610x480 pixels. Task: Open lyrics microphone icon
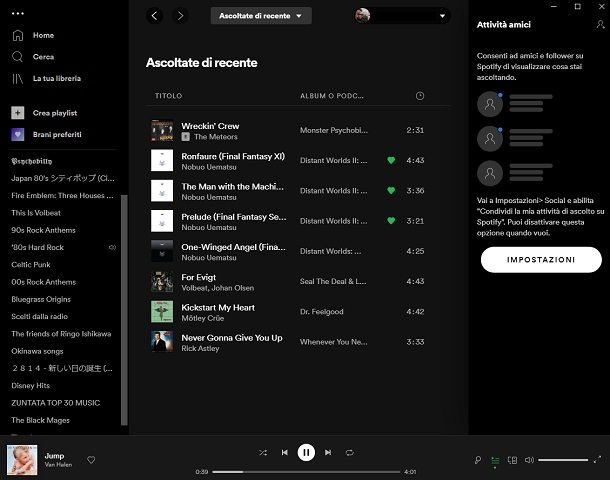pos(478,460)
